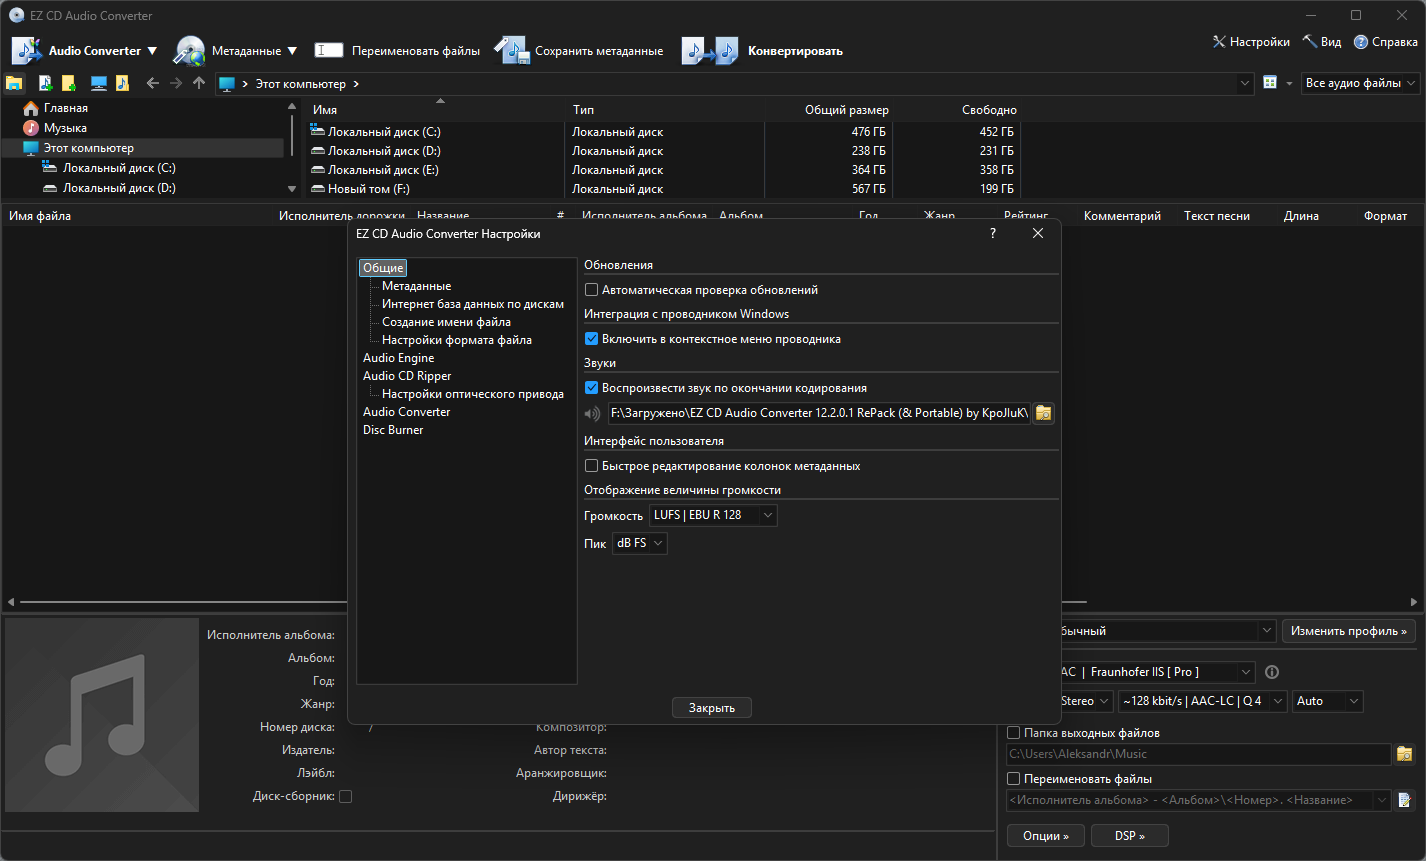
Task: Click the computer monitor icon in browser toolbar
Action: [x=99, y=83]
